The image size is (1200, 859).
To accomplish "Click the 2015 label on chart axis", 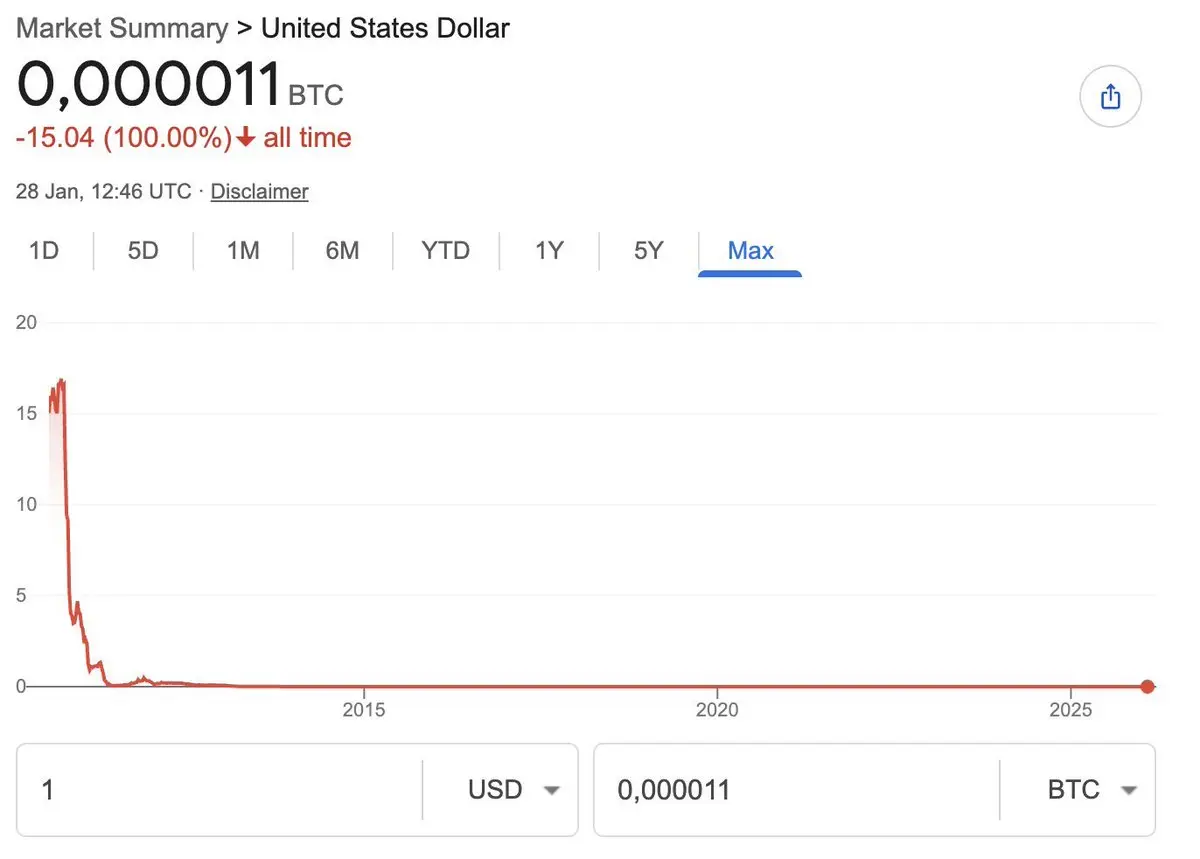I will 364,709.
